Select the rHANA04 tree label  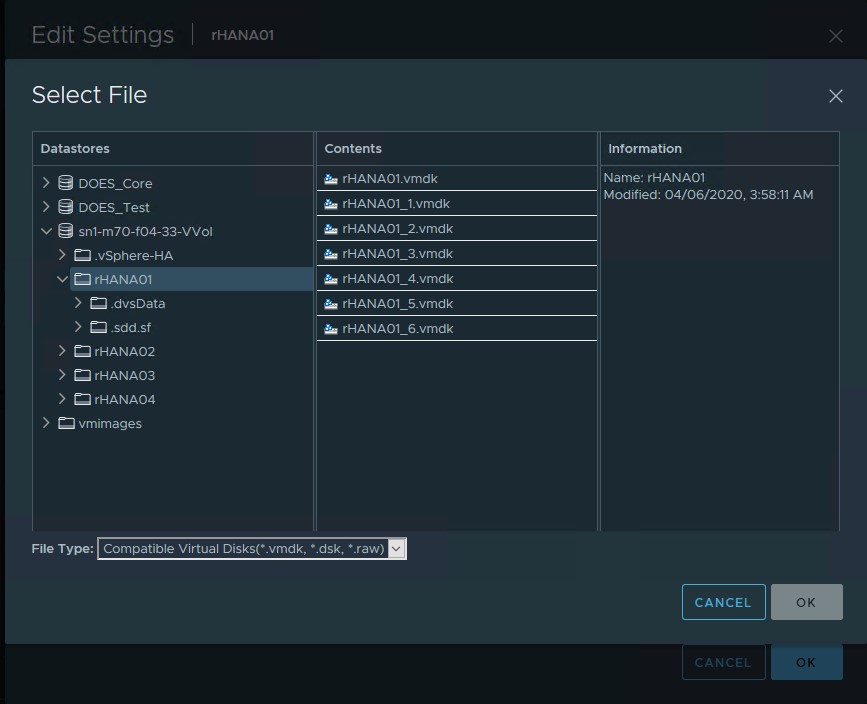click(x=124, y=399)
